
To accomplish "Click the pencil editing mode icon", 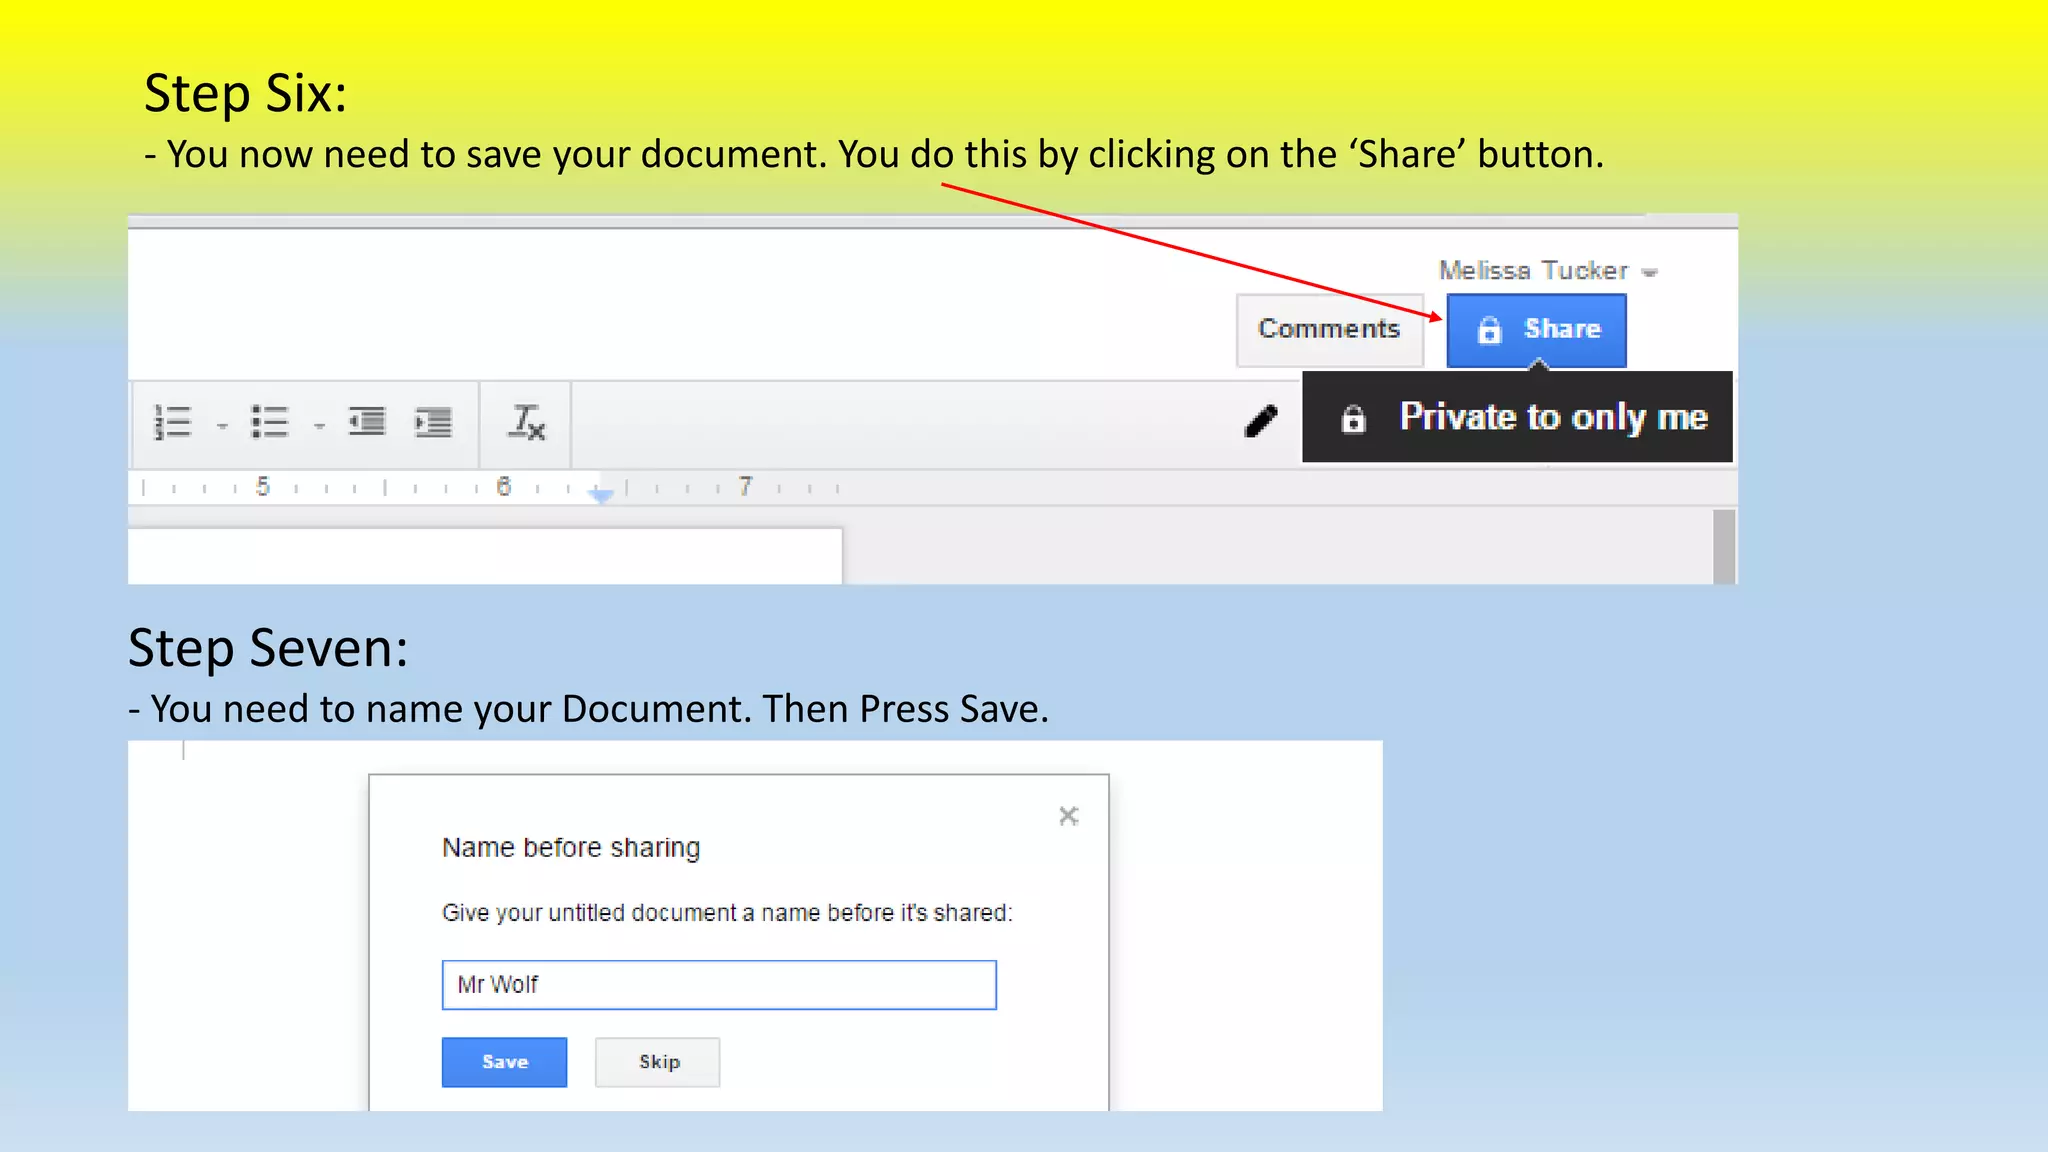I will click(x=1261, y=421).
